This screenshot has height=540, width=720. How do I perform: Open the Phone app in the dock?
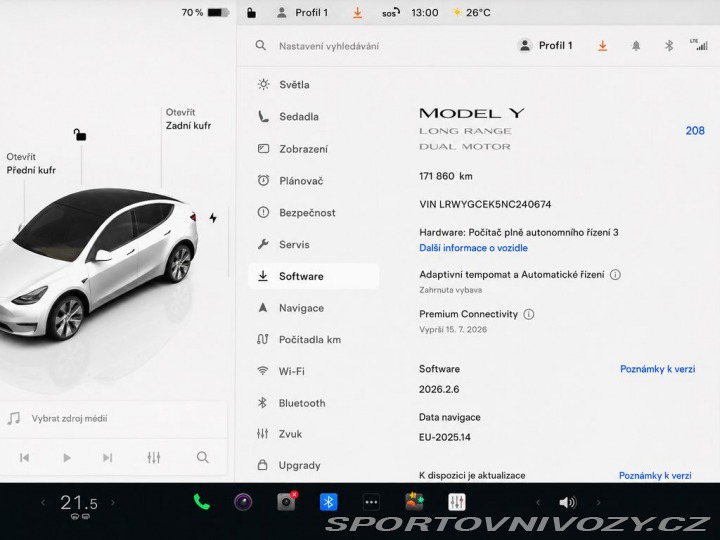[201, 502]
